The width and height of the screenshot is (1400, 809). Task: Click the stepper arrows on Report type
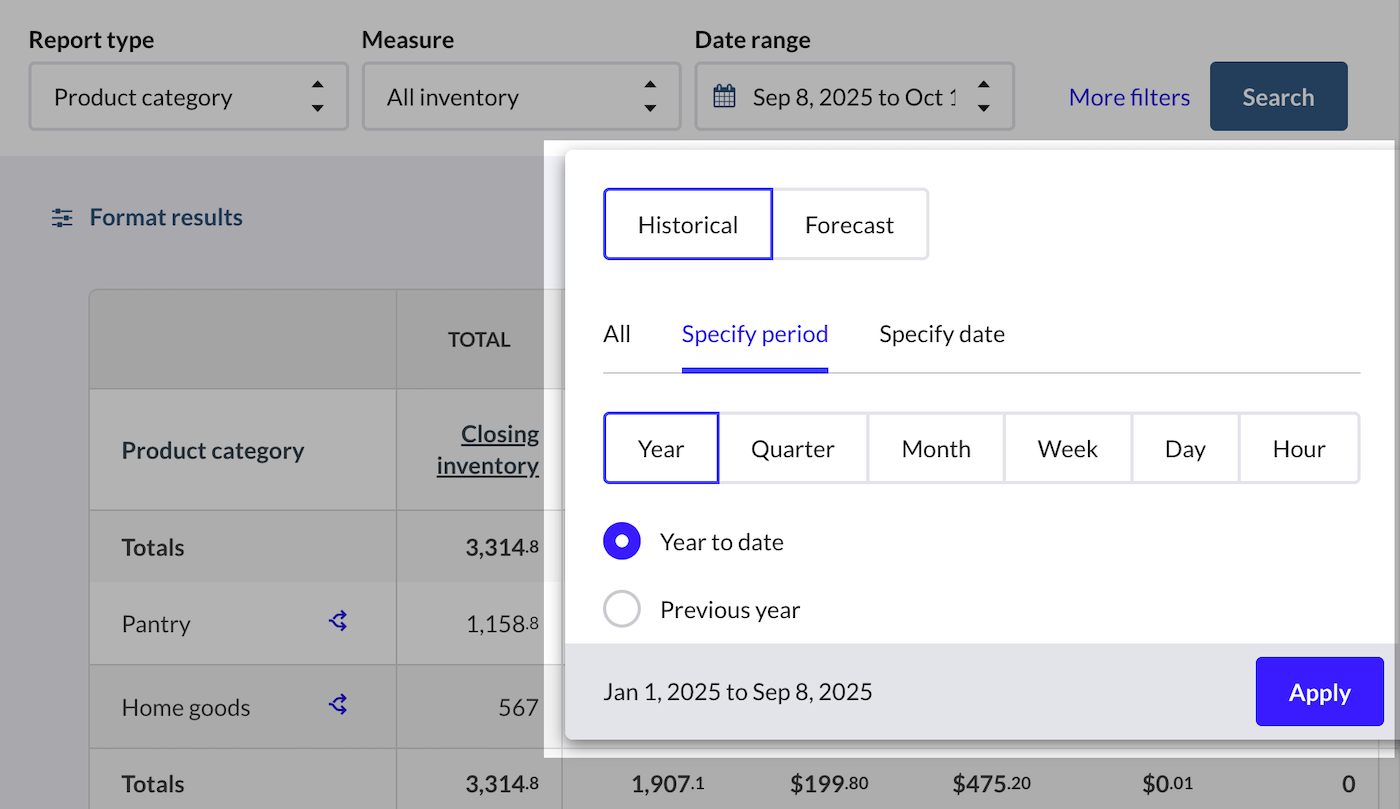click(x=317, y=96)
